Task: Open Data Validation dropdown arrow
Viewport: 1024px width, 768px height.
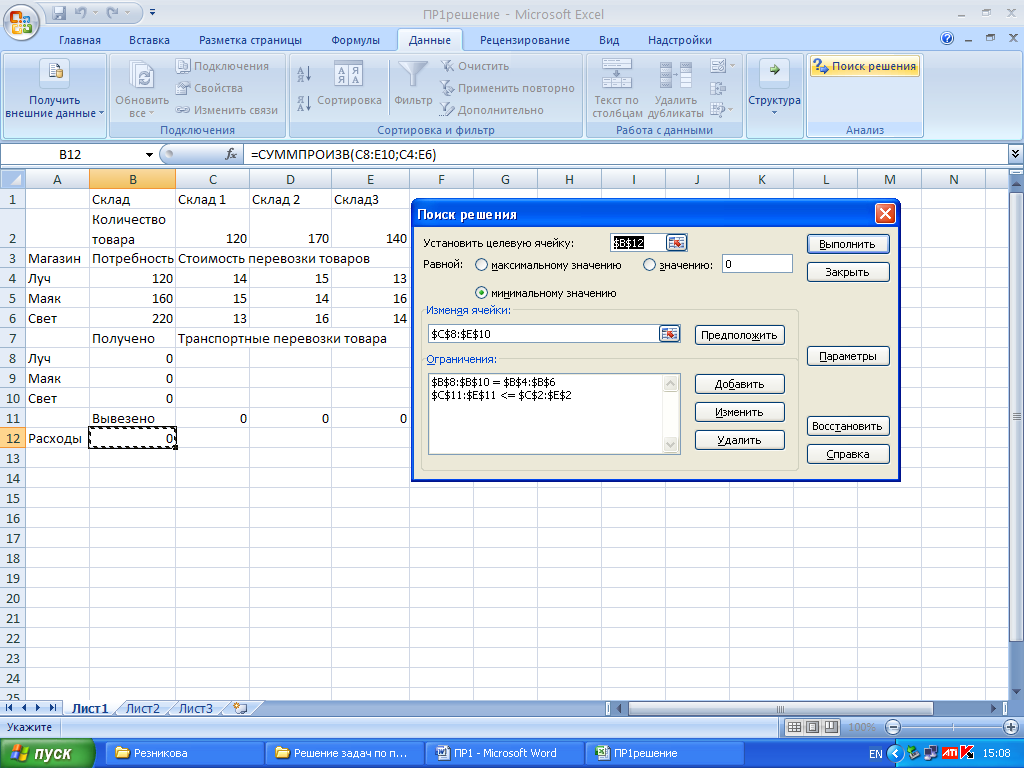Action: (732, 66)
